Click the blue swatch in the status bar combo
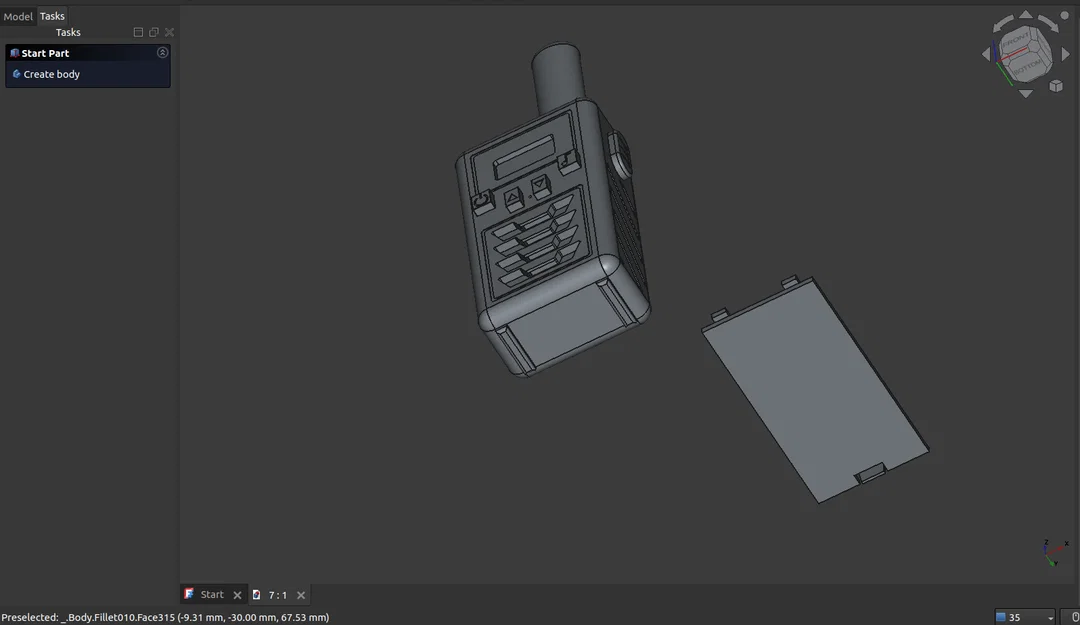The height and width of the screenshot is (625, 1080). (1001, 617)
